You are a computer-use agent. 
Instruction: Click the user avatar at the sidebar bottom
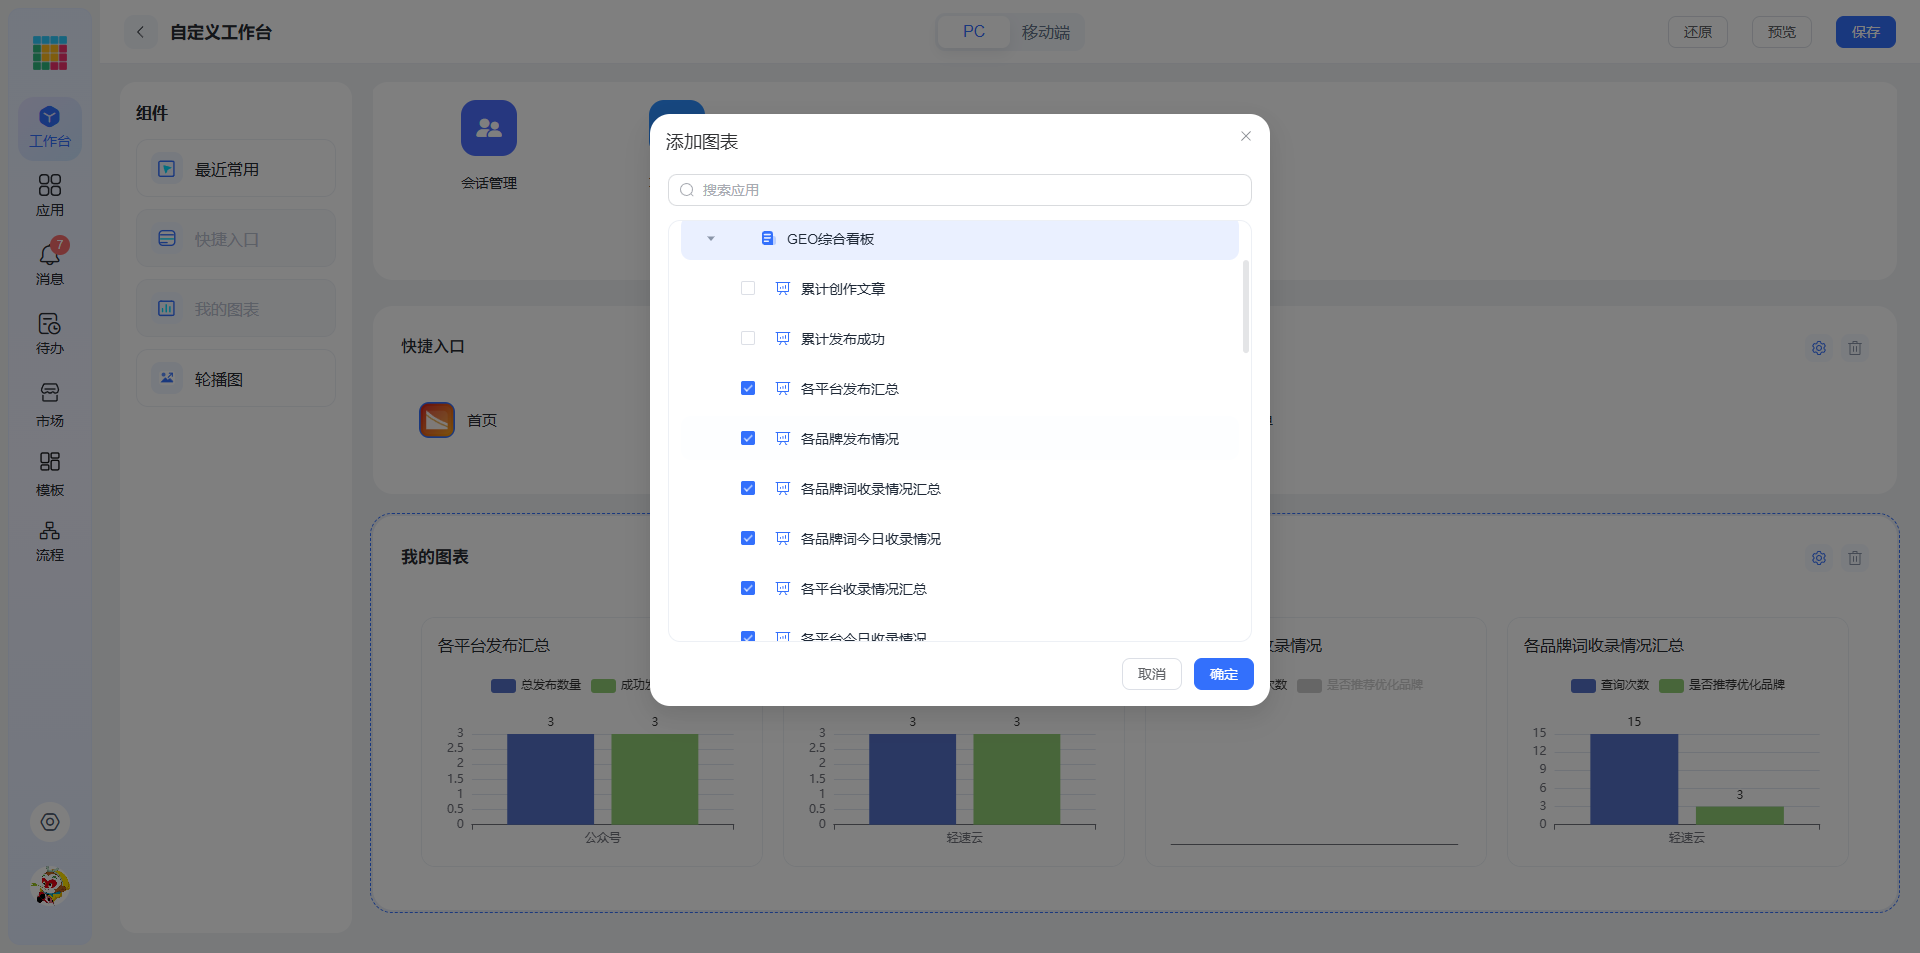(x=50, y=885)
